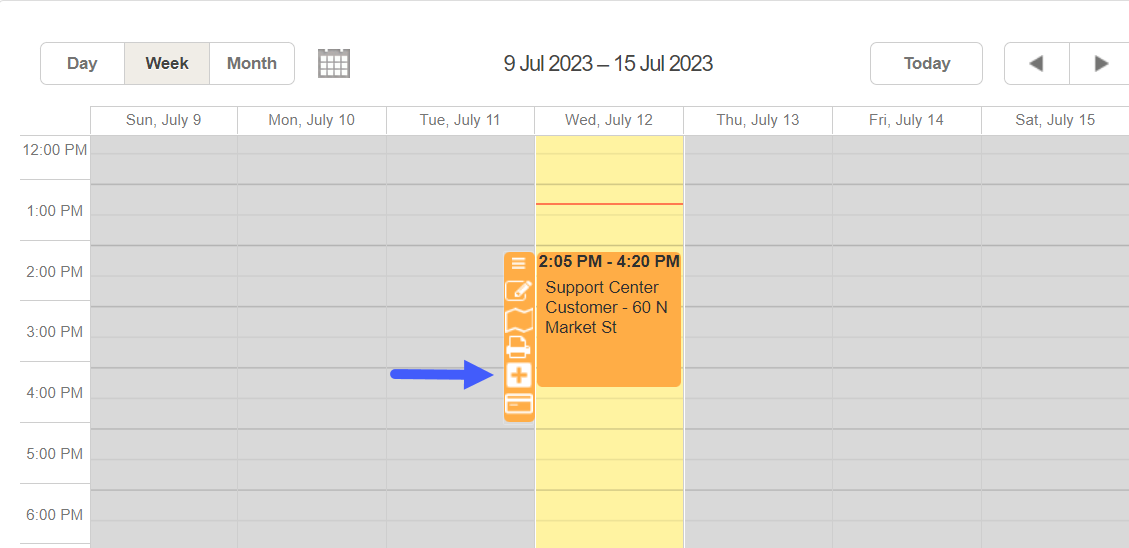Switch to Week view
Image resolution: width=1129 pixels, height=548 pixels.
tap(167, 63)
